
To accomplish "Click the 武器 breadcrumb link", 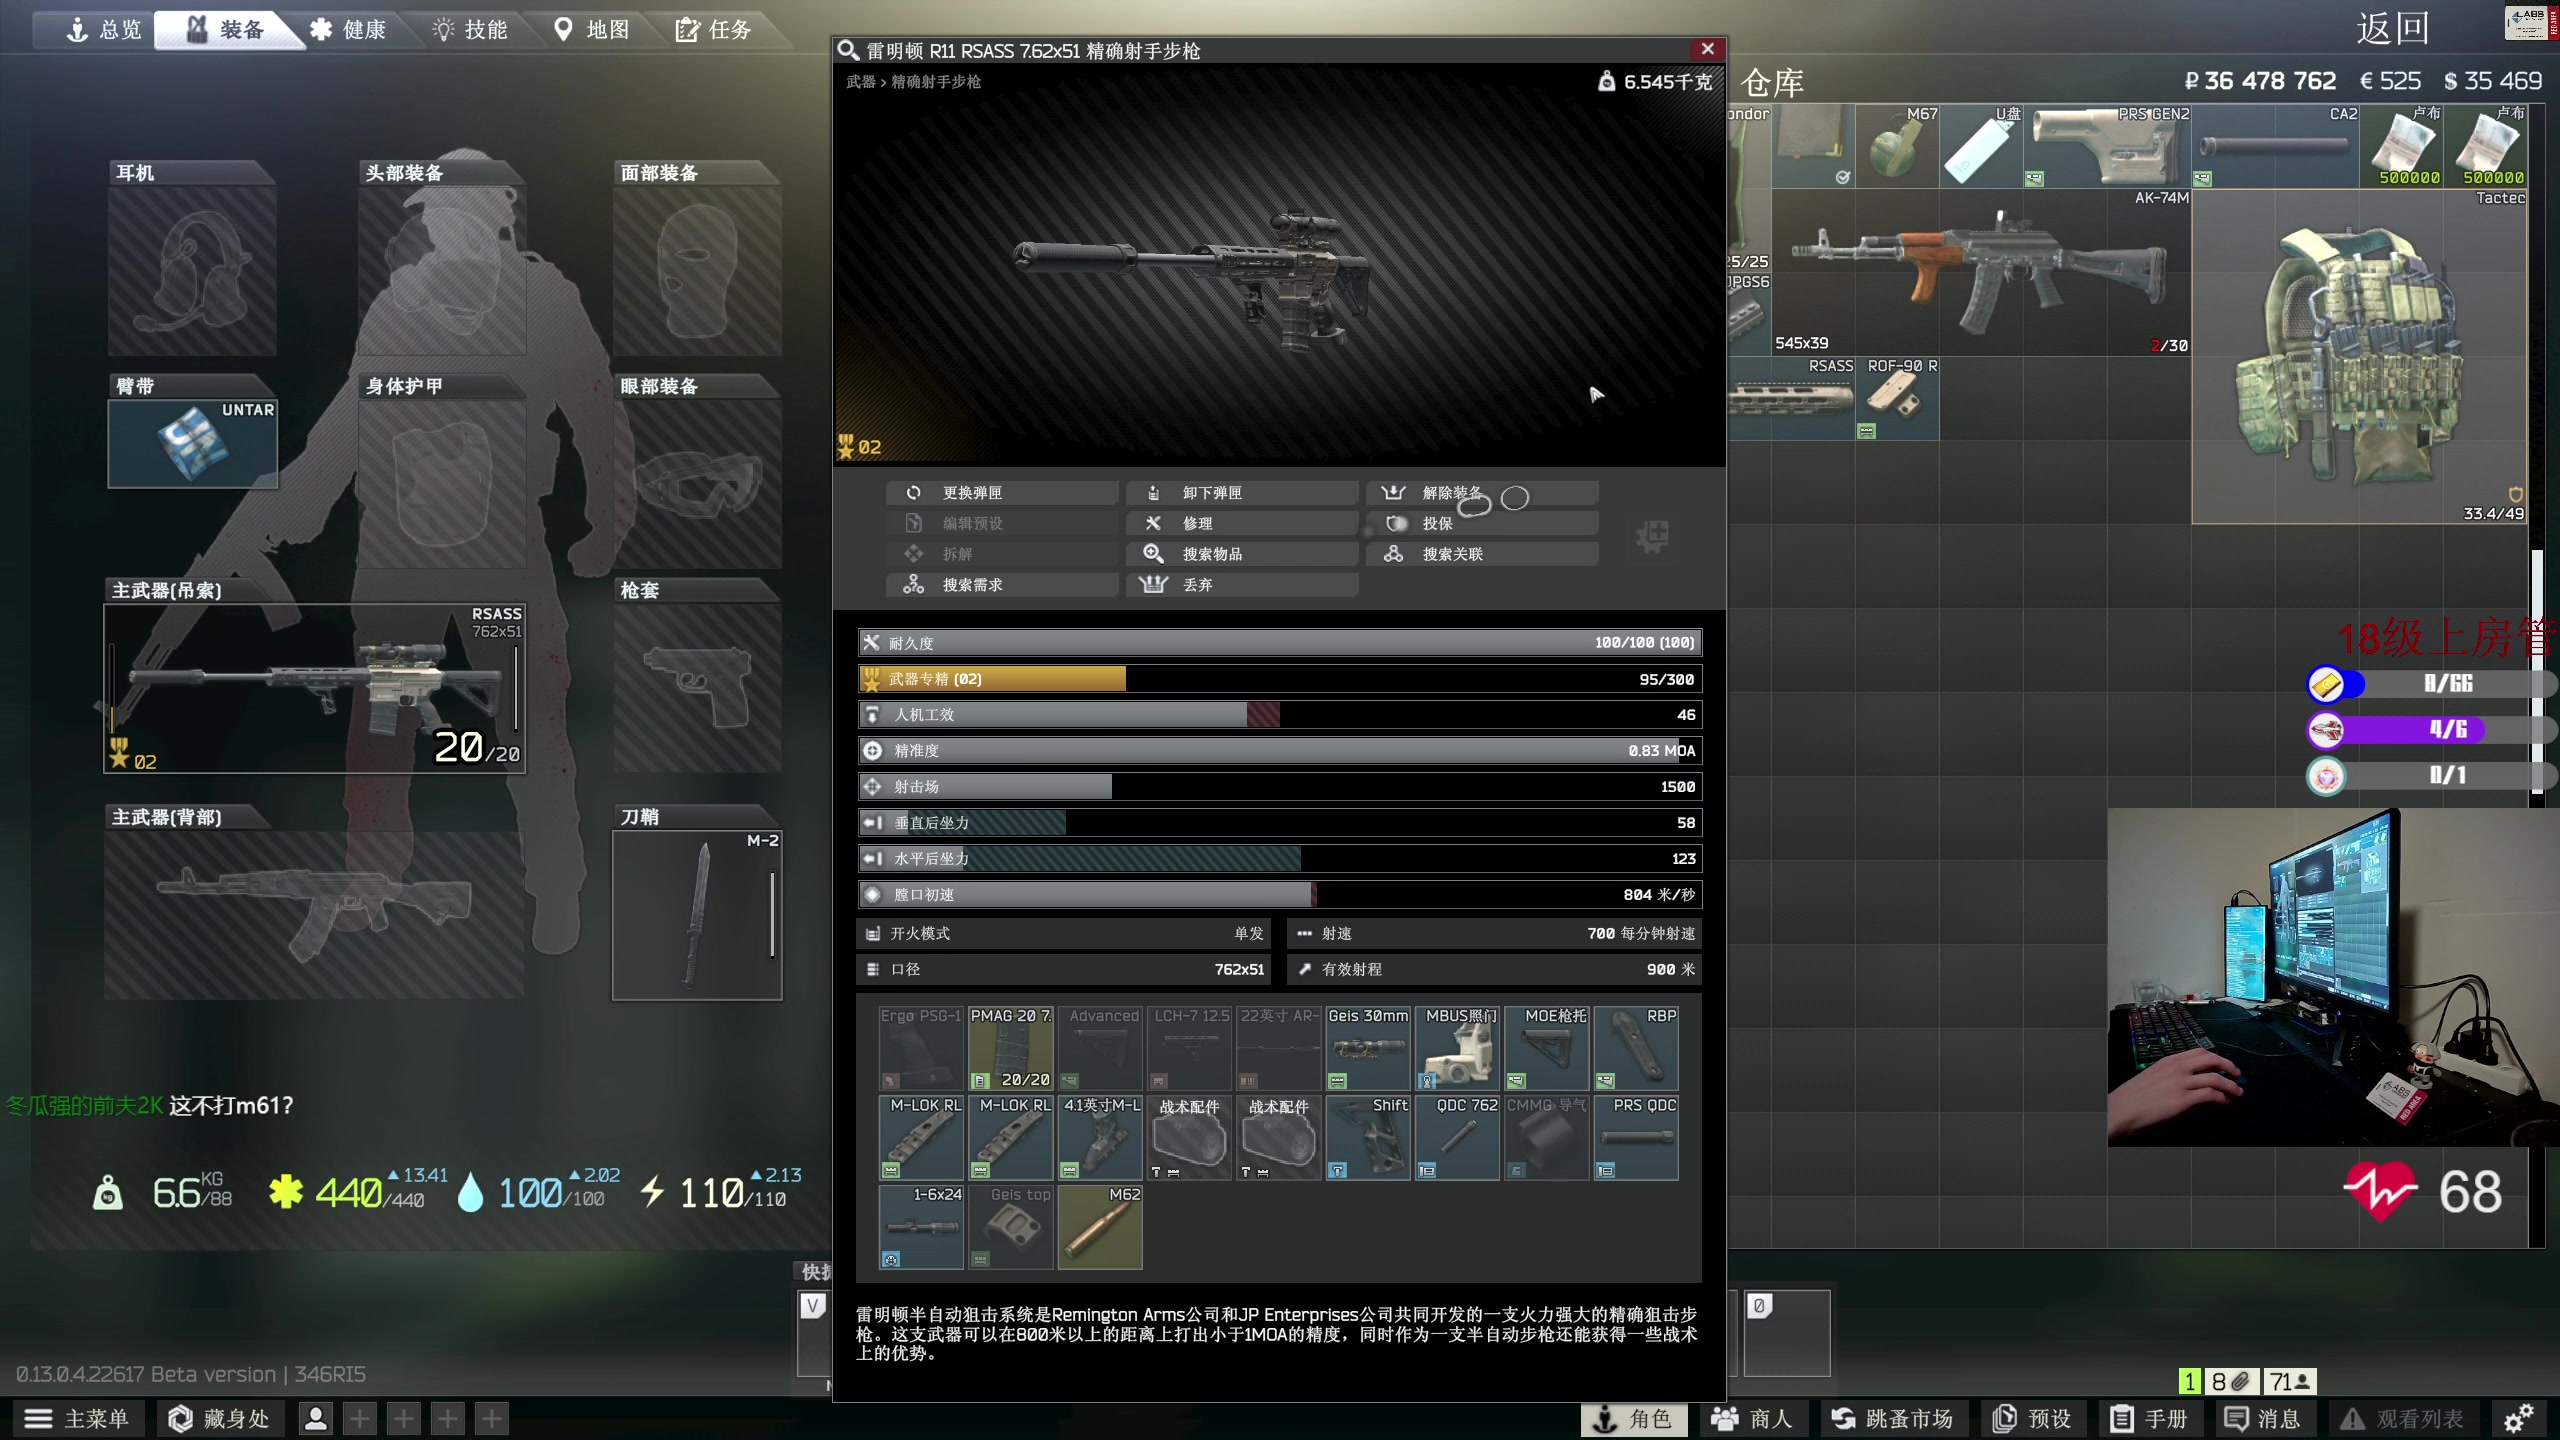I will [860, 82].
